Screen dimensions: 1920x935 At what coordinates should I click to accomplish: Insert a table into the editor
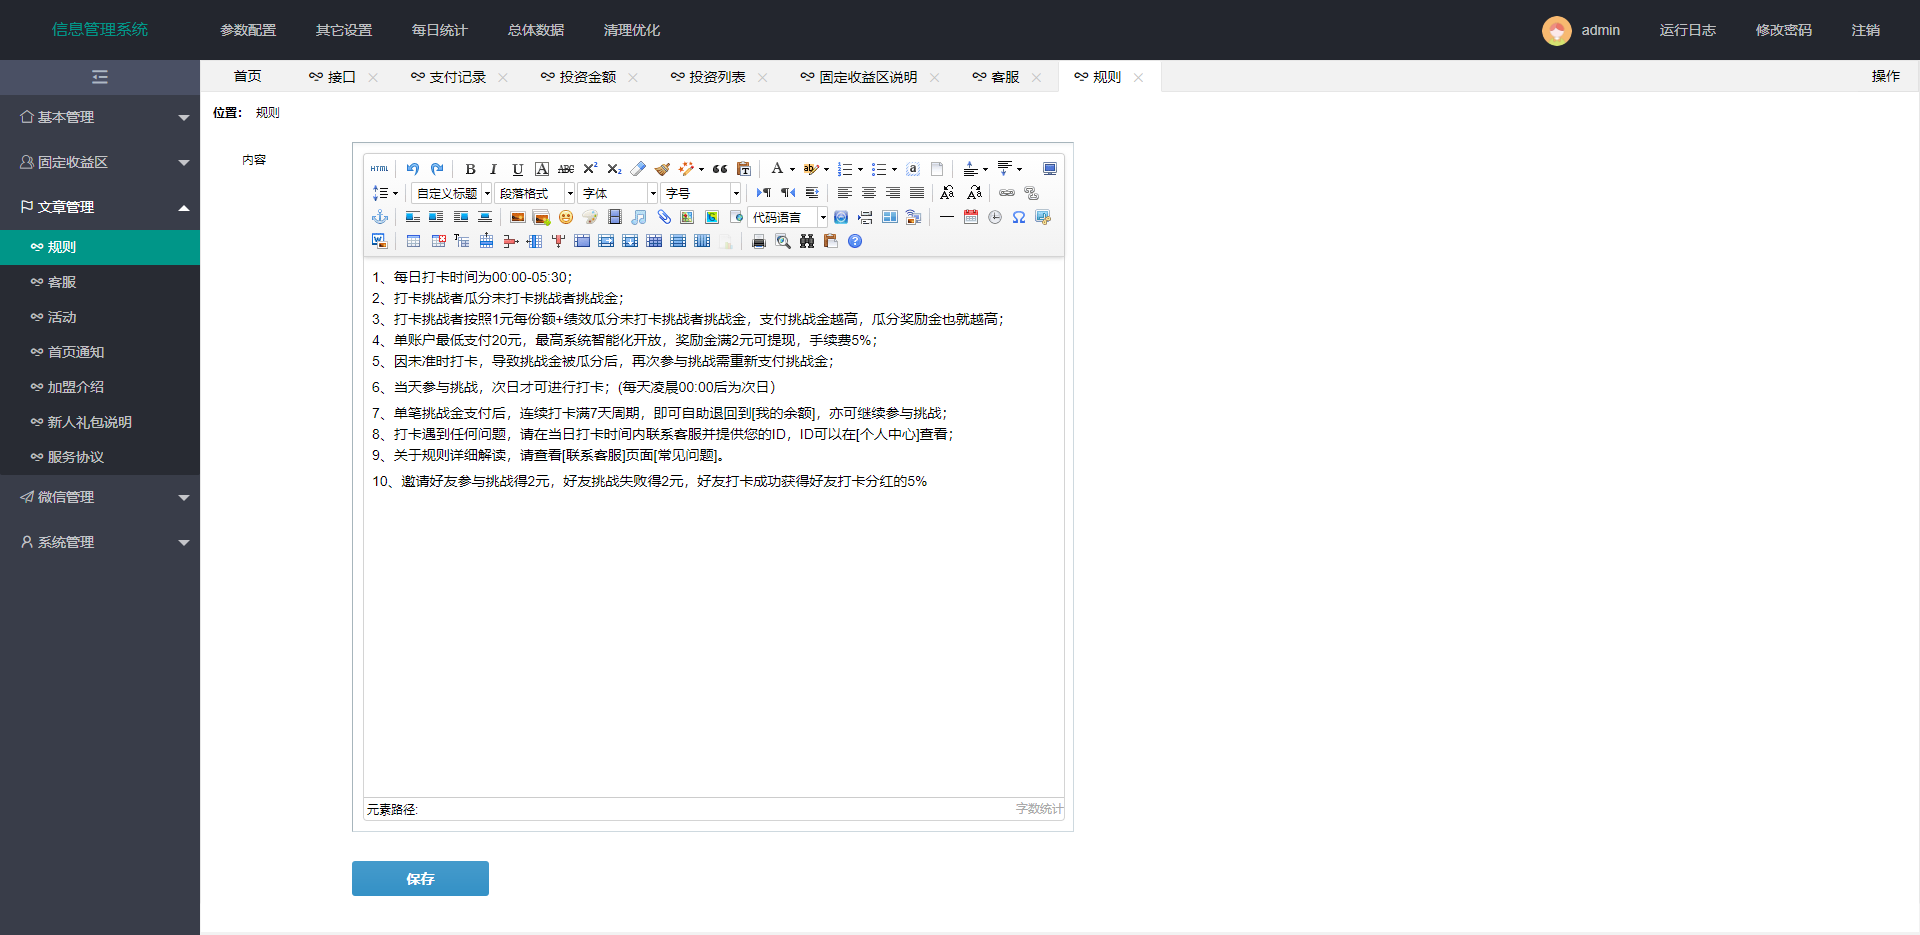413,241
